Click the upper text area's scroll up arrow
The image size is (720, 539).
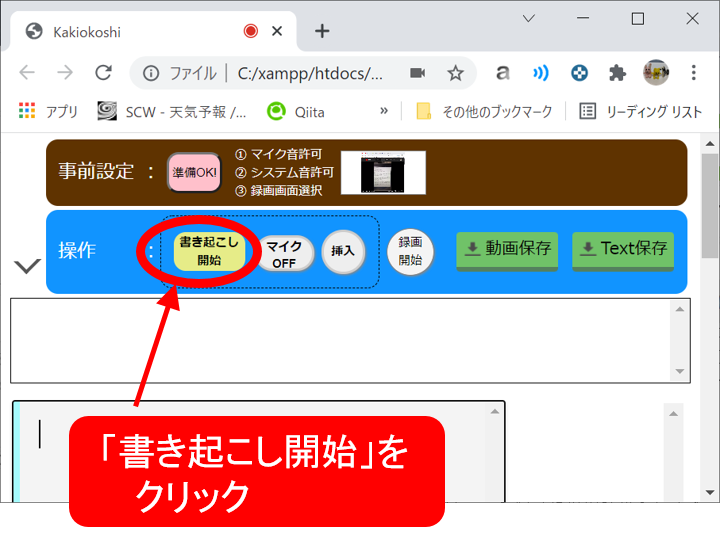680,309
